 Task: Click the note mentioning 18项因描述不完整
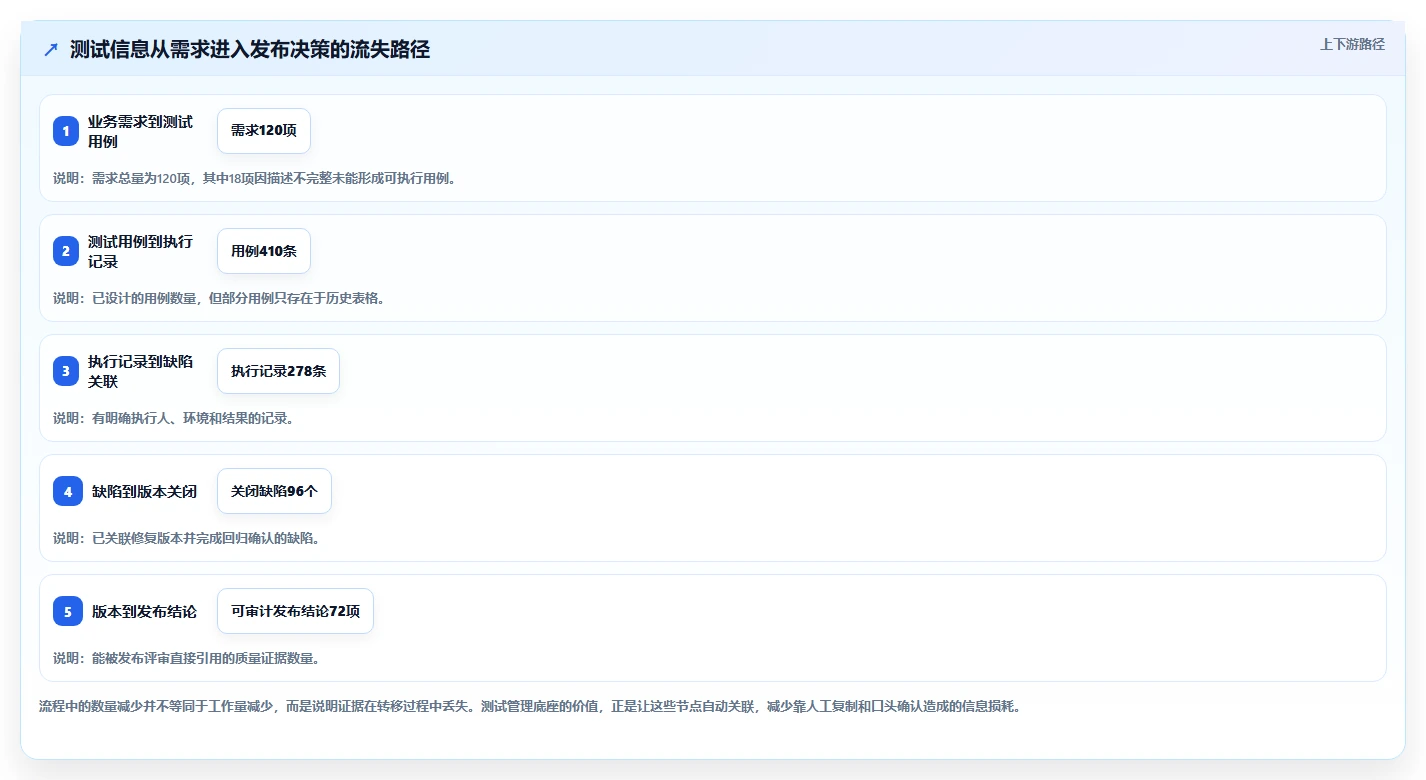click(254, 178)
